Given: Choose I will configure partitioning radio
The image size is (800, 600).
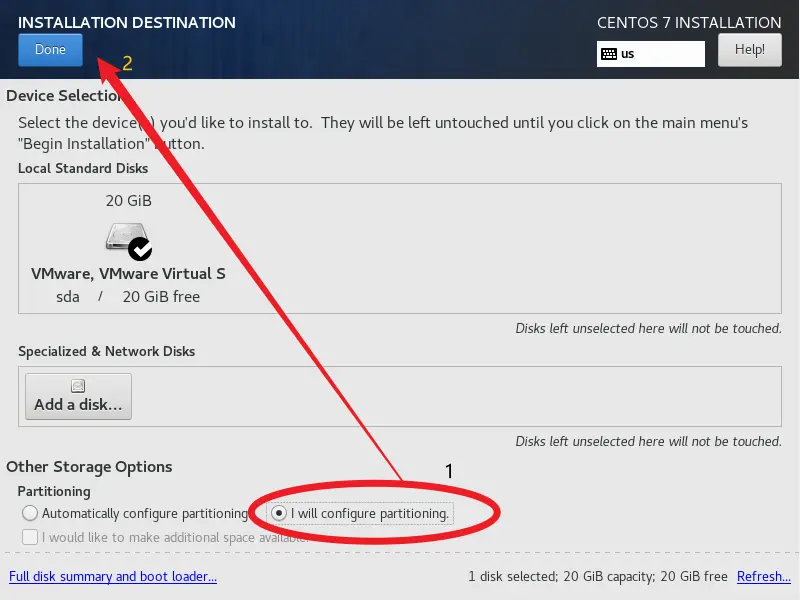Looking at the screenshot, I should tap(279, 513).
